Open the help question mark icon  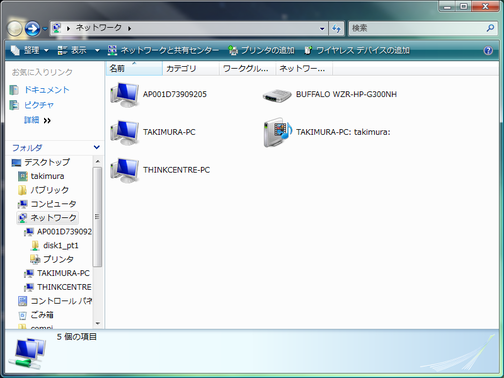pyautogui.click(x=488, y=50)
